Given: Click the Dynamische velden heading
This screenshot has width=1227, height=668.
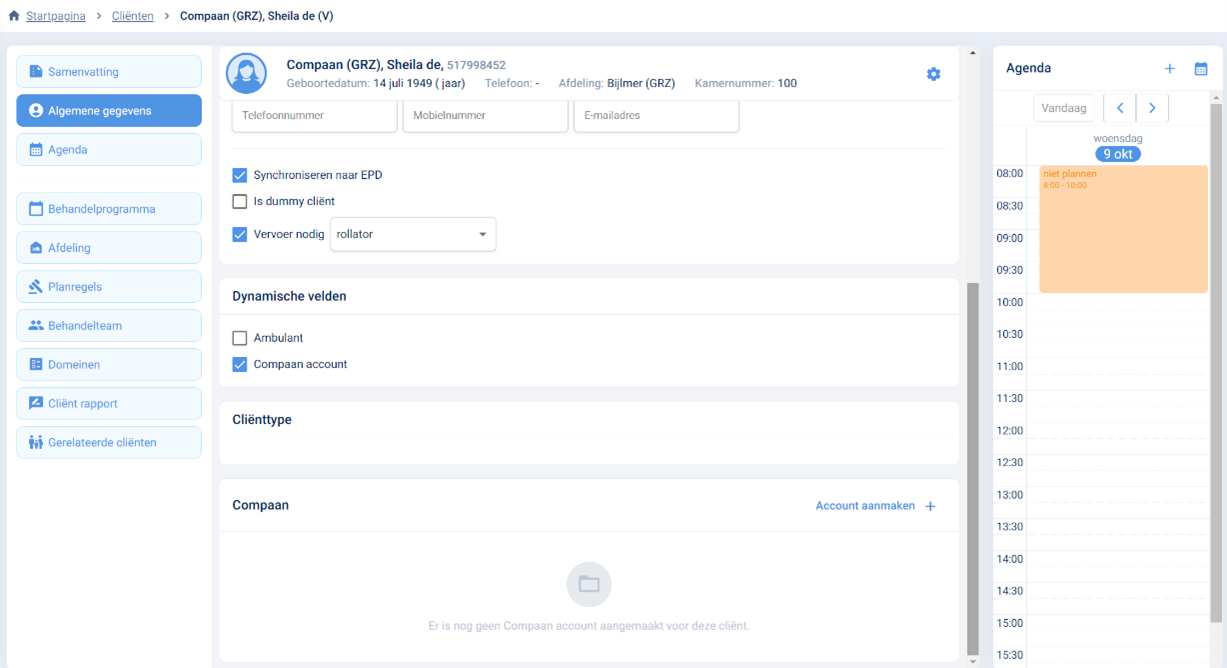Looking at the screenshot, I should (290, 296).
